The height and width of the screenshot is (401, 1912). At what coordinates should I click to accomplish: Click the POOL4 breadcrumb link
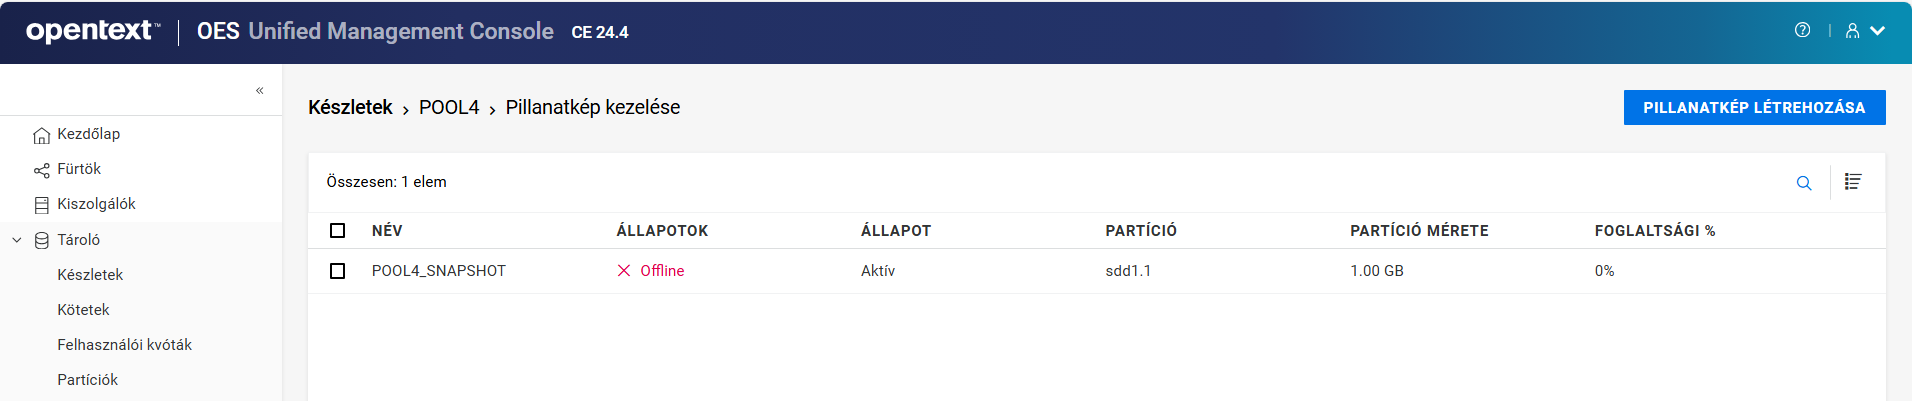coord(449,108)
